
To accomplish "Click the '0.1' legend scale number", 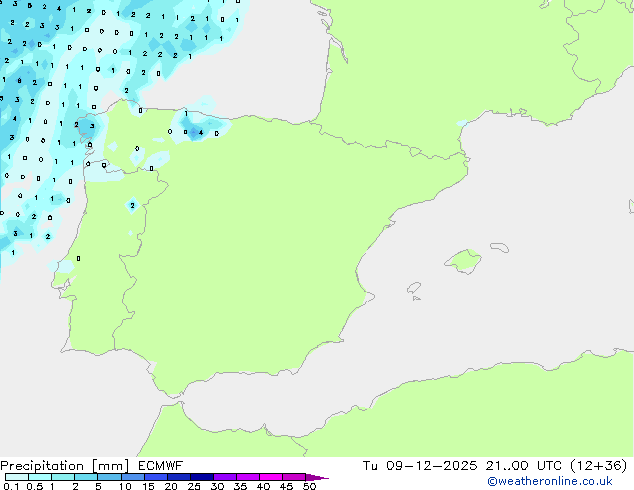I will point(11,486).
